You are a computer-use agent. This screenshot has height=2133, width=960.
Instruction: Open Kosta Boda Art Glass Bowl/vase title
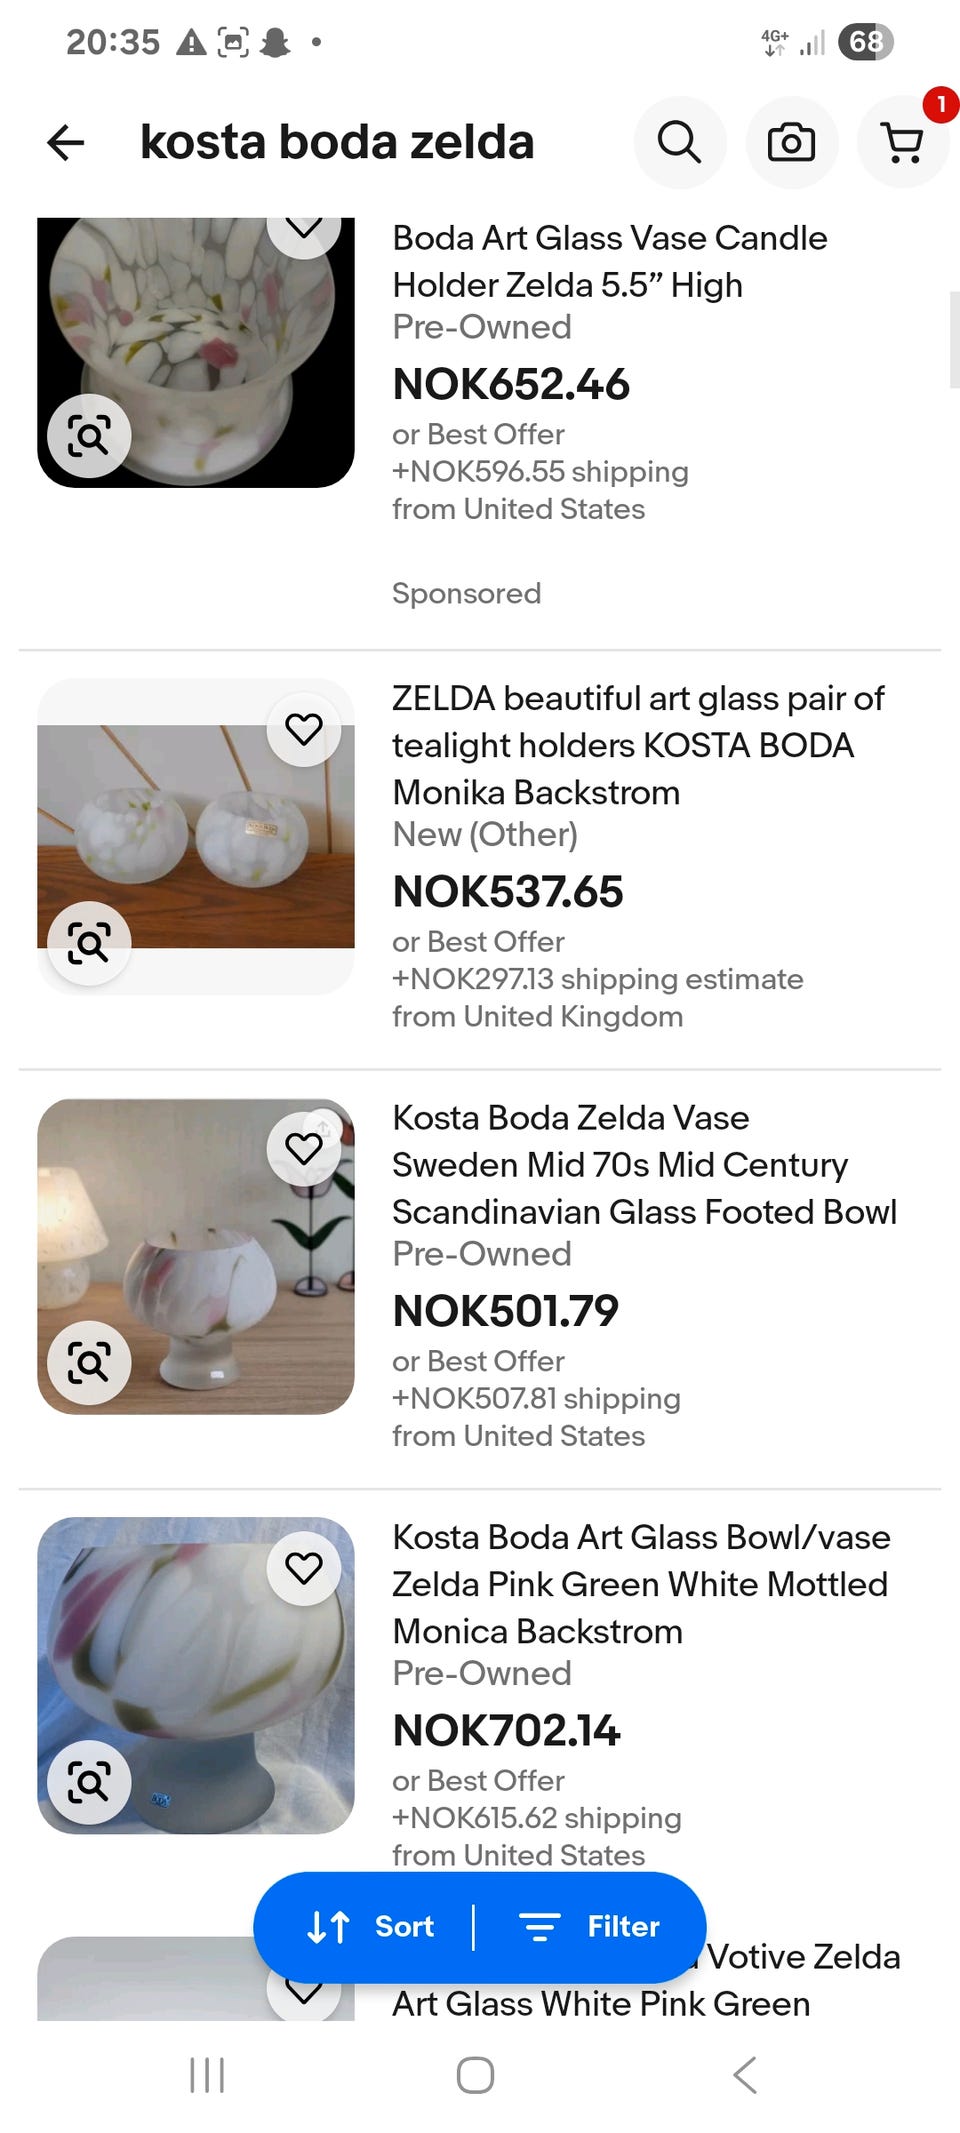point(640,1584)
